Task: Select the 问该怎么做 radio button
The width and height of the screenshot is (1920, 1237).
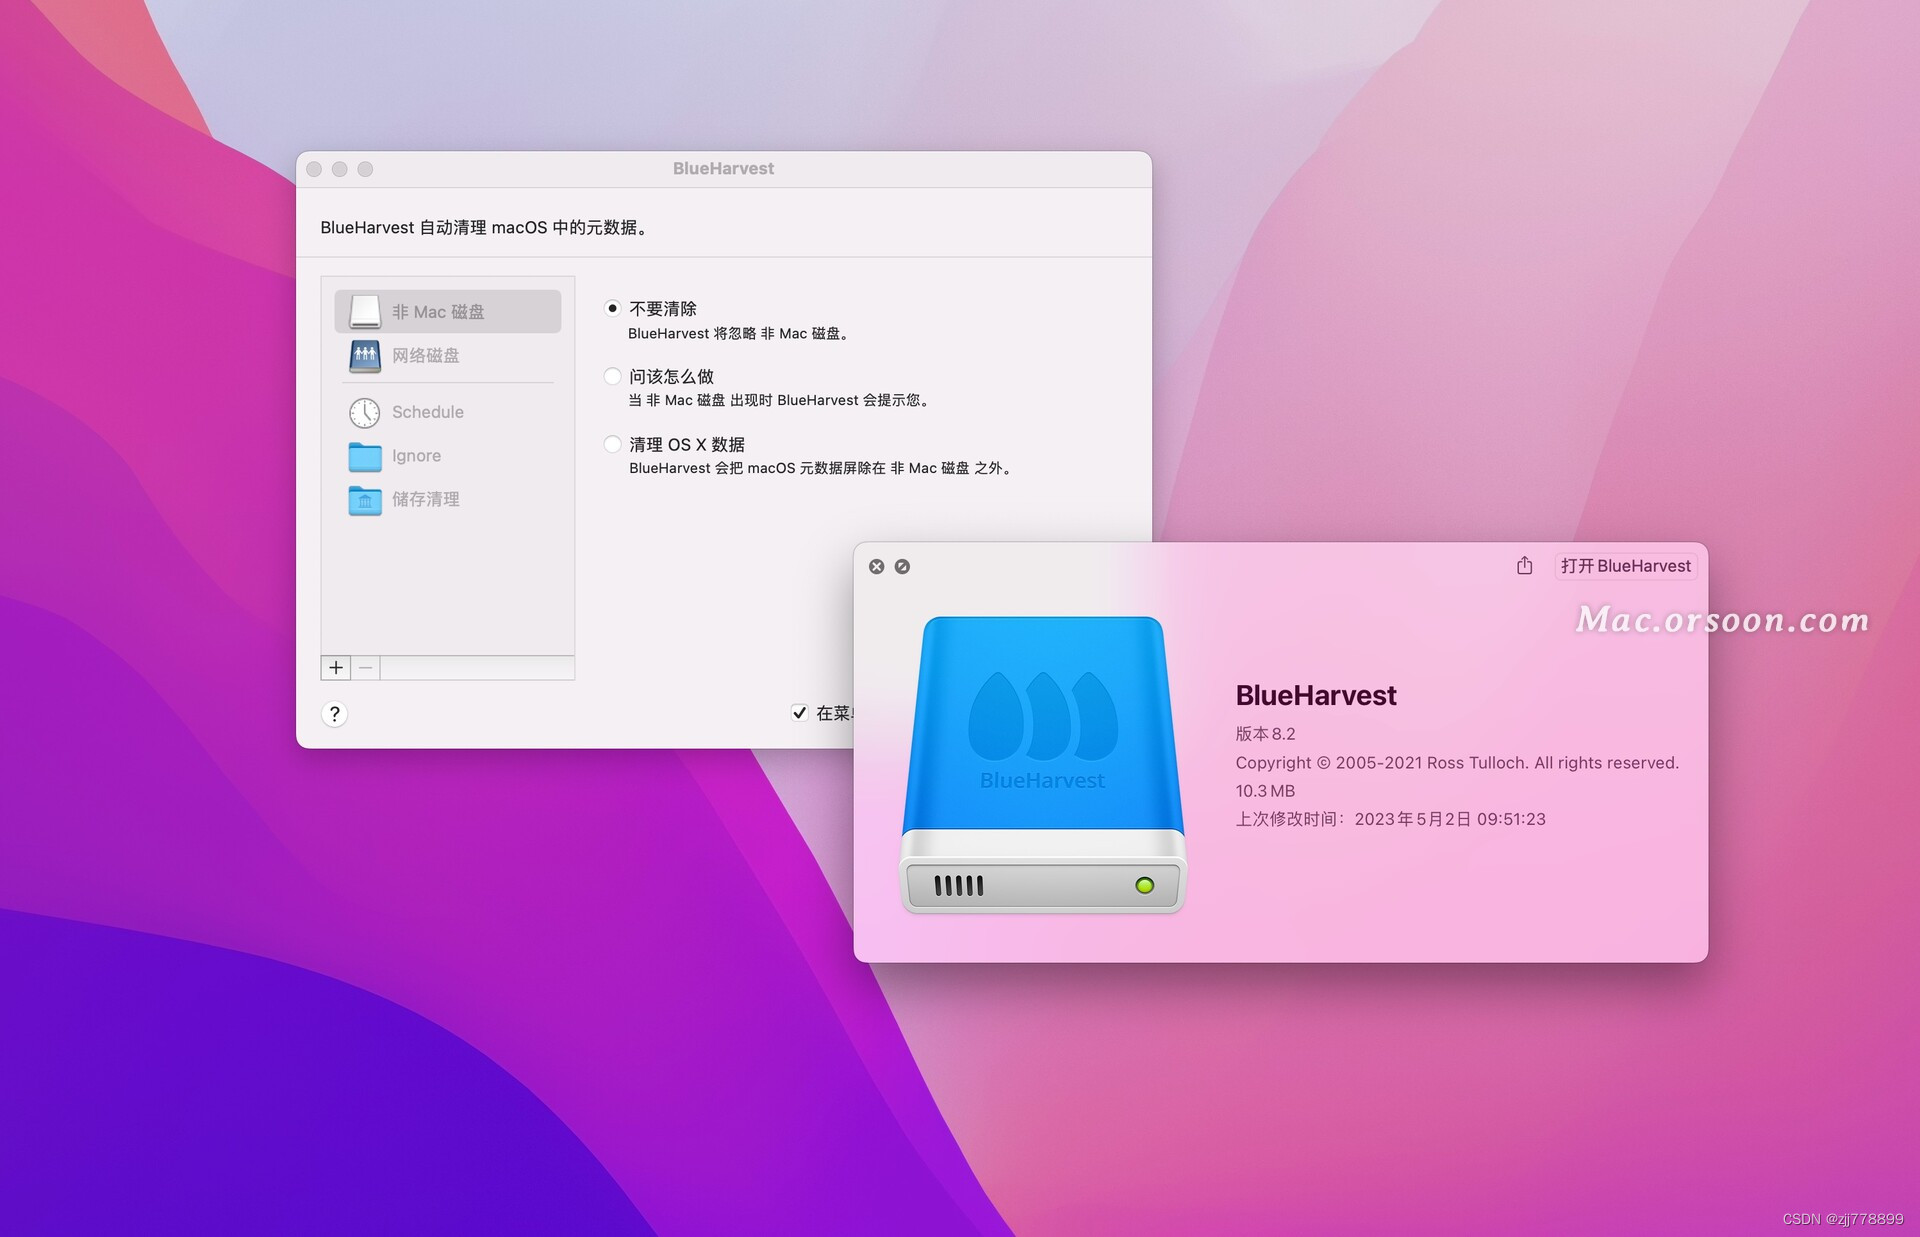Action: click(612, 376)
